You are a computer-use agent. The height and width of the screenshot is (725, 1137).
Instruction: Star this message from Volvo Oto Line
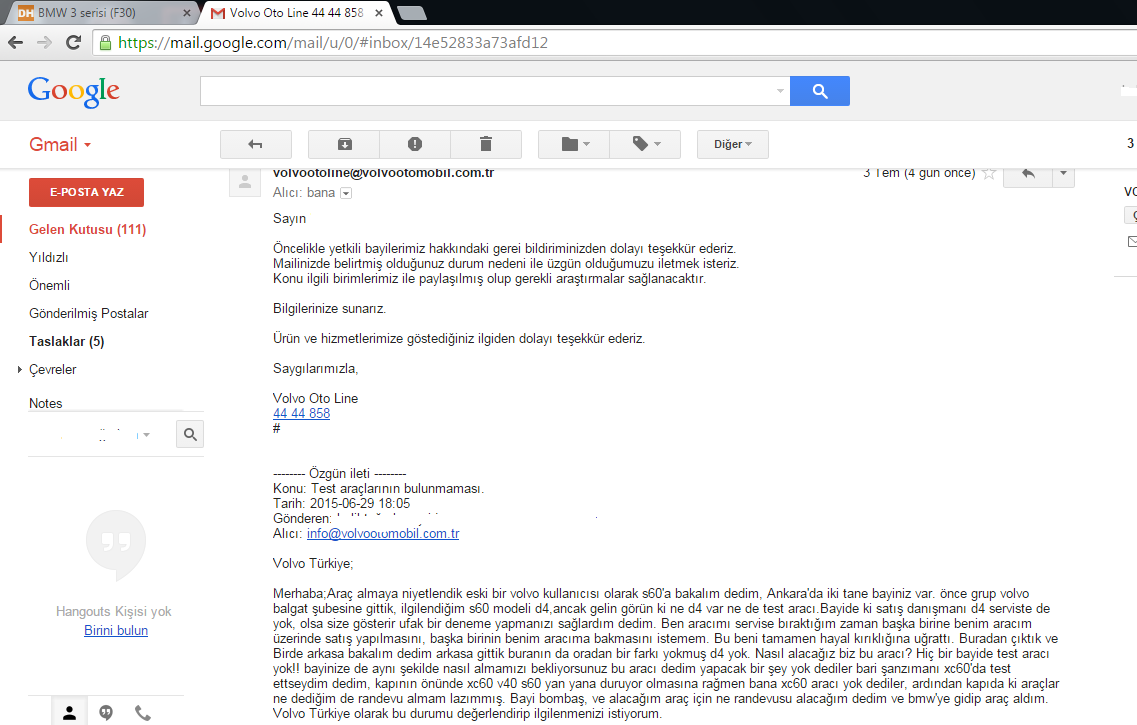coord(988,173)
